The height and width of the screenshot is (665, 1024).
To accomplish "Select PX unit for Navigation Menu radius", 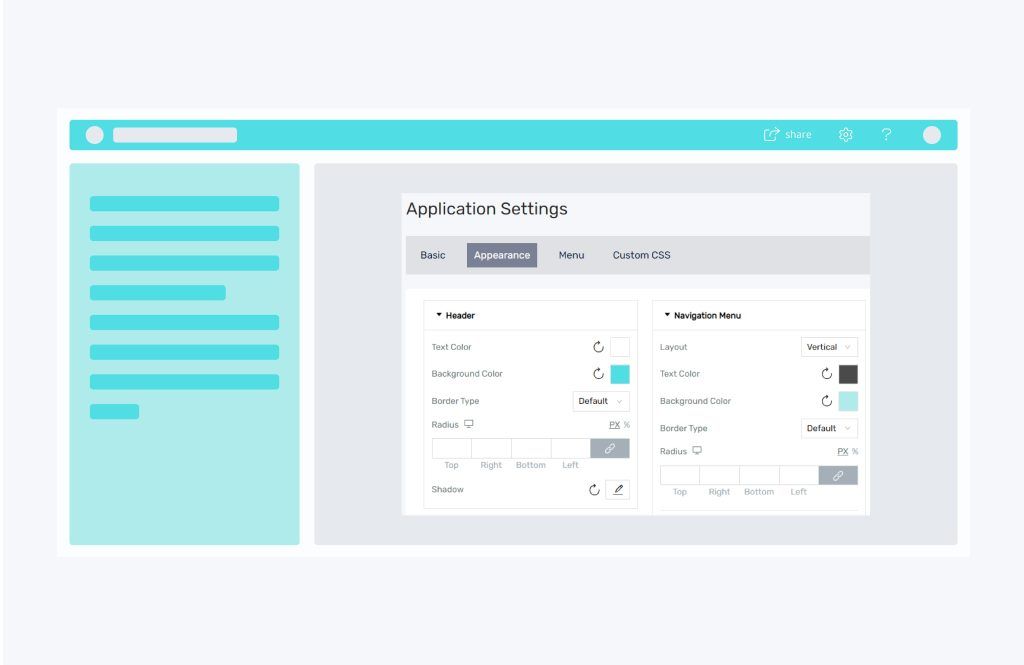I will [842, 451].
